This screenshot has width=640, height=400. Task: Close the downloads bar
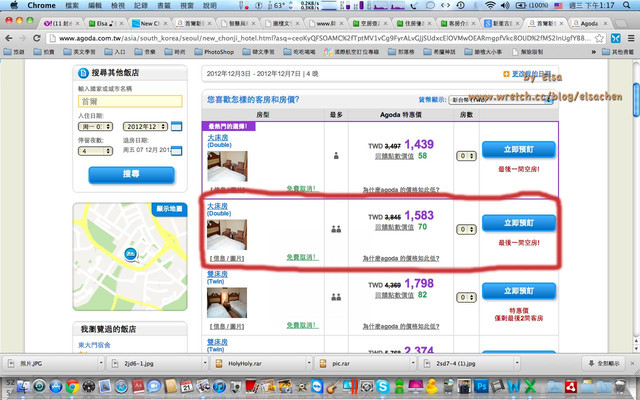633,363
